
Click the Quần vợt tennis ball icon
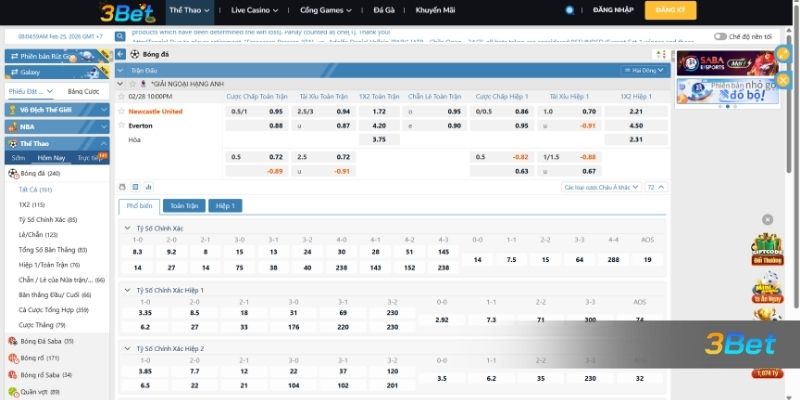coord(13,391)
